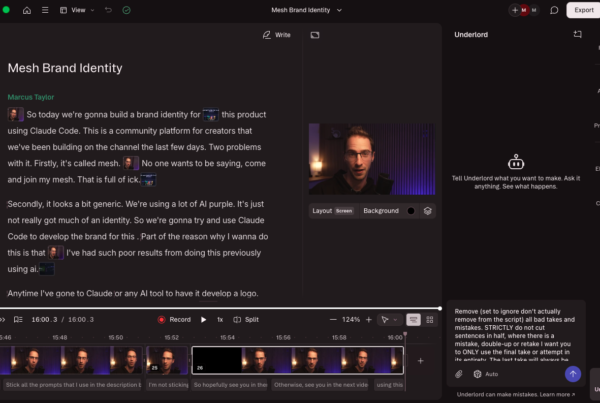
Task: Click the Undo arrow
Action: coord(108,10)
